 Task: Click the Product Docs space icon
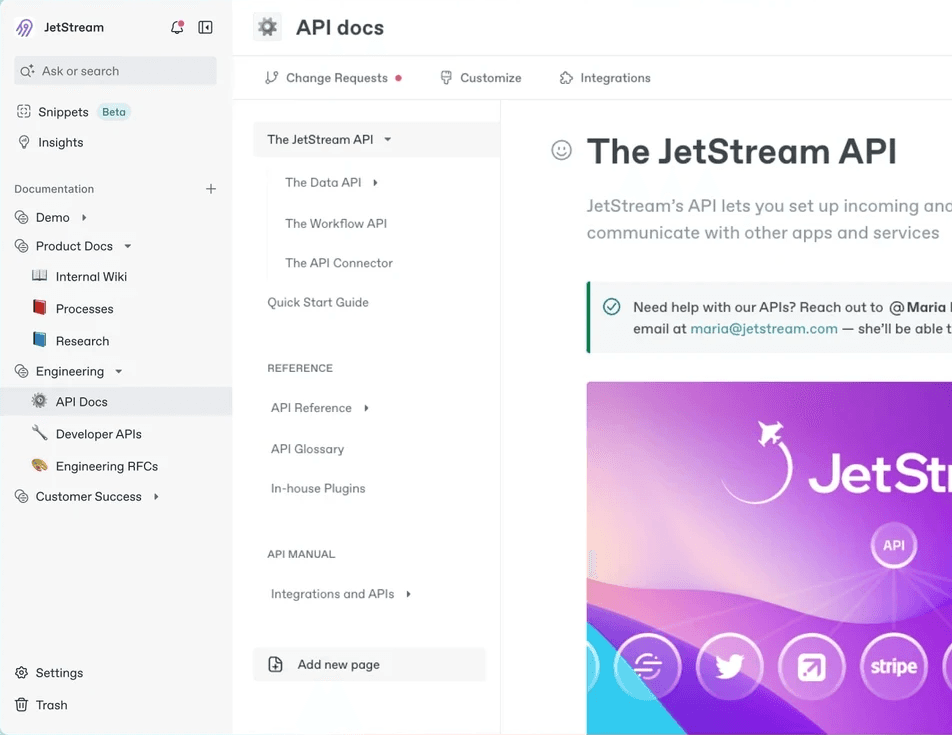21,246
